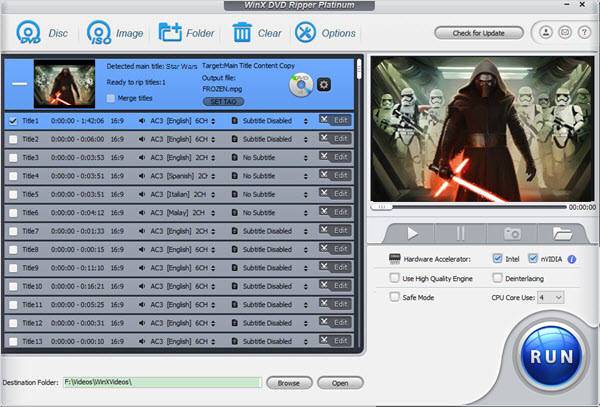Open the CPU Core Use dropdown

point(550,297)
